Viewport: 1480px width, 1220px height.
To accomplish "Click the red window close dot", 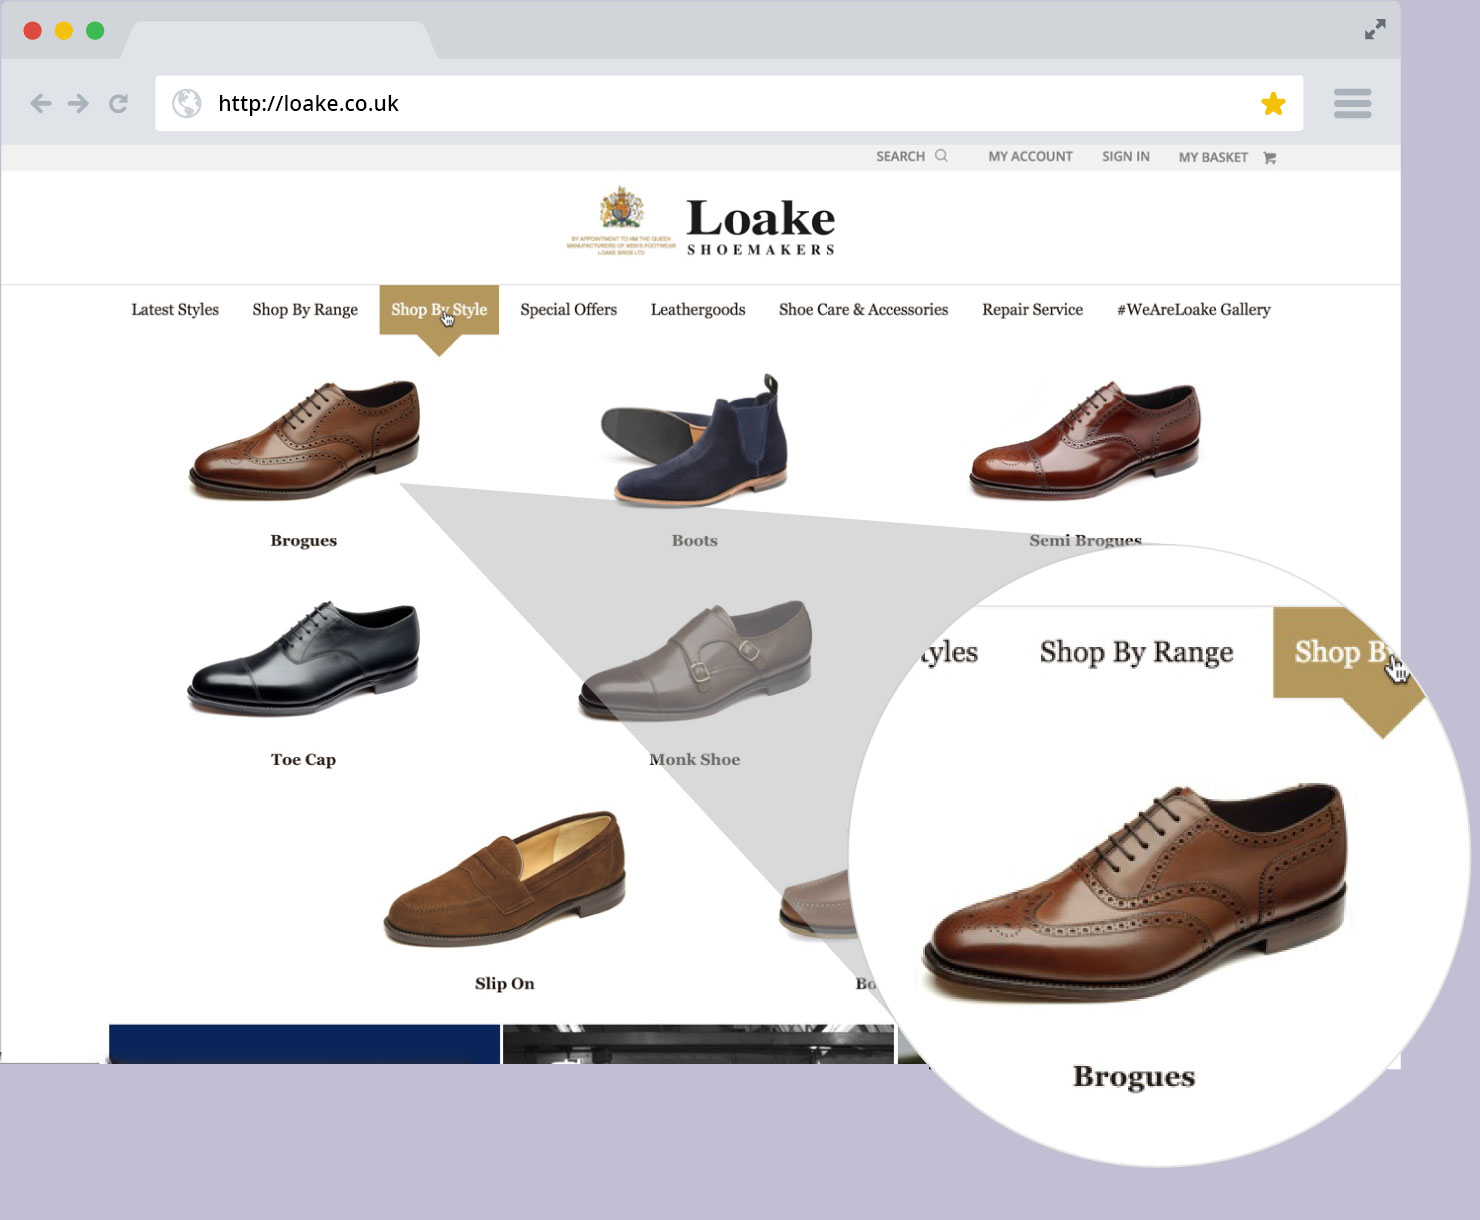I will coord(32,30).
